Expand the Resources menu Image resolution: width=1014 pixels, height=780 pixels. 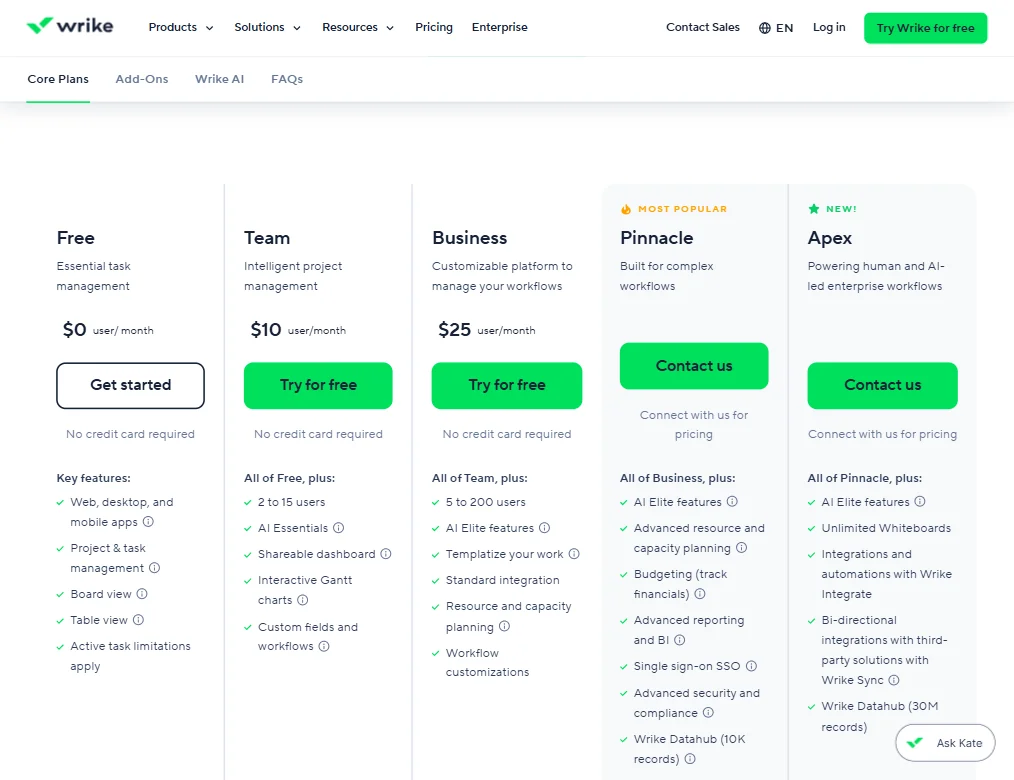(x=358, y=27)
